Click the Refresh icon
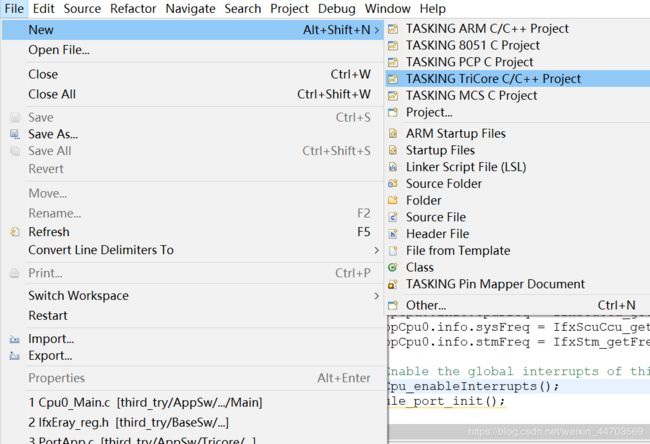Image resolution: width=650 pixels, height=444 pixels. coord(15,232)
